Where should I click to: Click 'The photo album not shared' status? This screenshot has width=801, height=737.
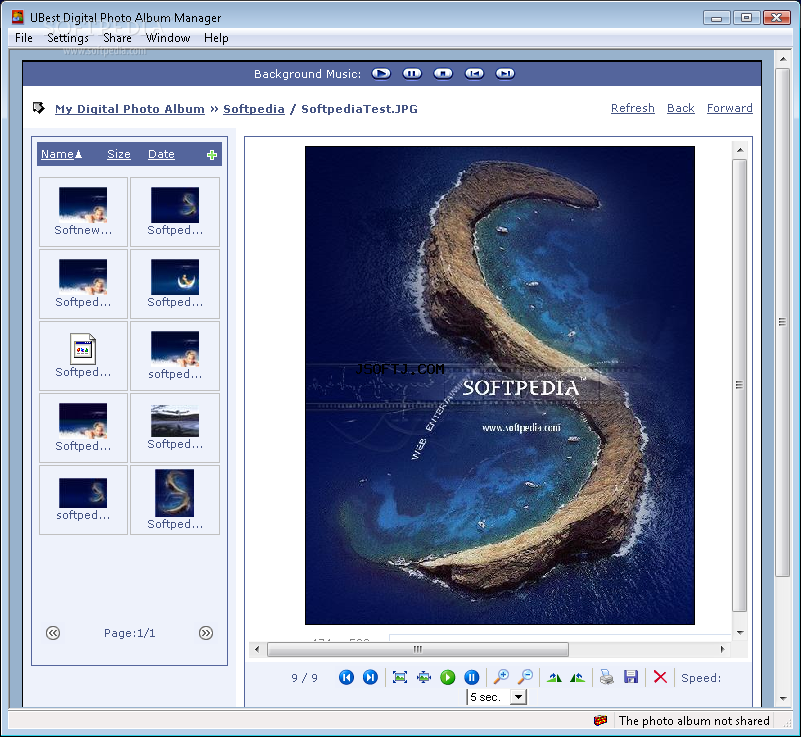(694, 720)
